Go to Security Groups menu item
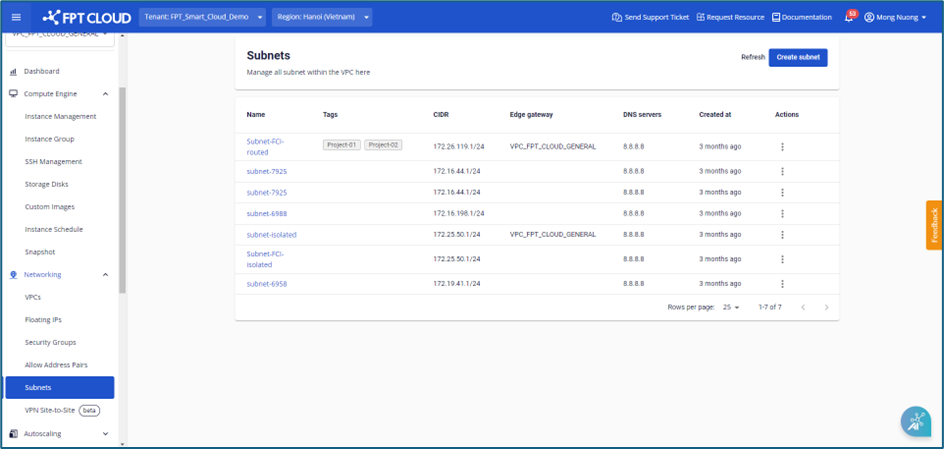This screenshot has width=944, height=449. [x=50, y=342]
